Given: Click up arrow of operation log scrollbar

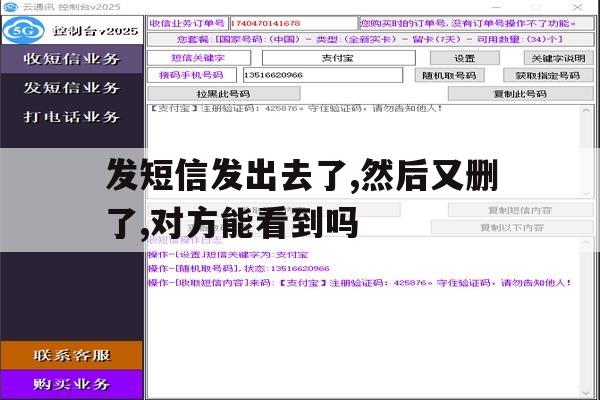Looking at the screenshot, I should (586, 243).
